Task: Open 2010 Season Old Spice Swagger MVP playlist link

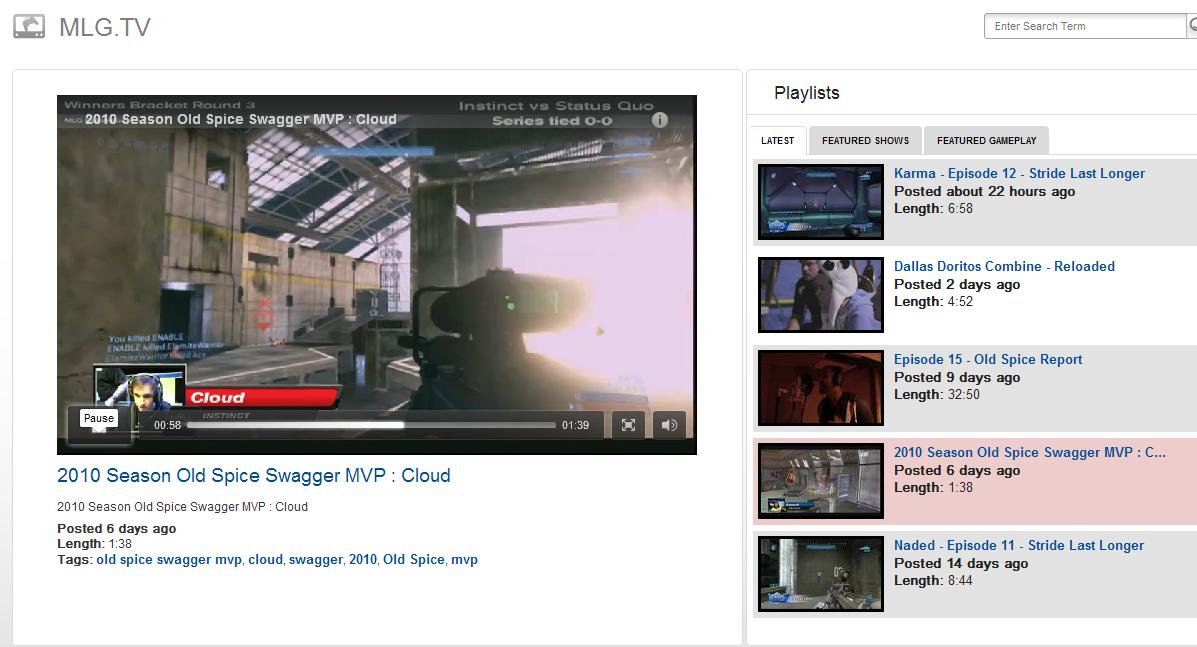Action: tap(1030, 452)
